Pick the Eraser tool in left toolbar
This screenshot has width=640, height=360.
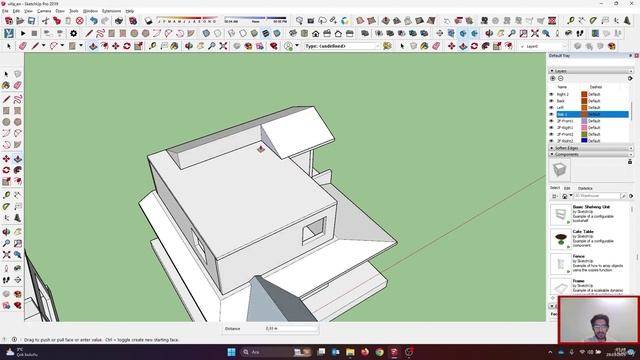[x=18, y=85]
